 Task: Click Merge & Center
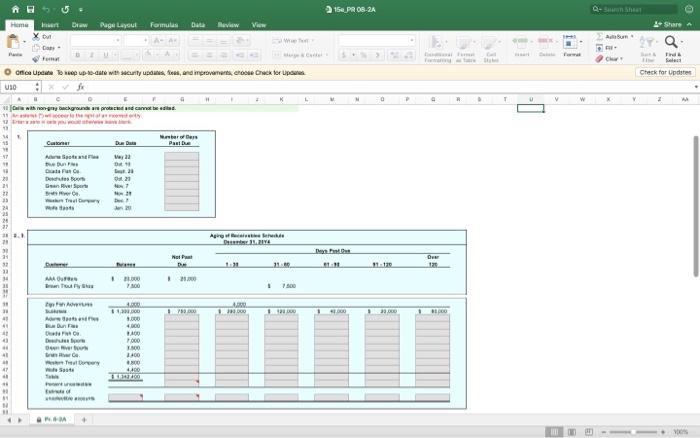point(300,55)
